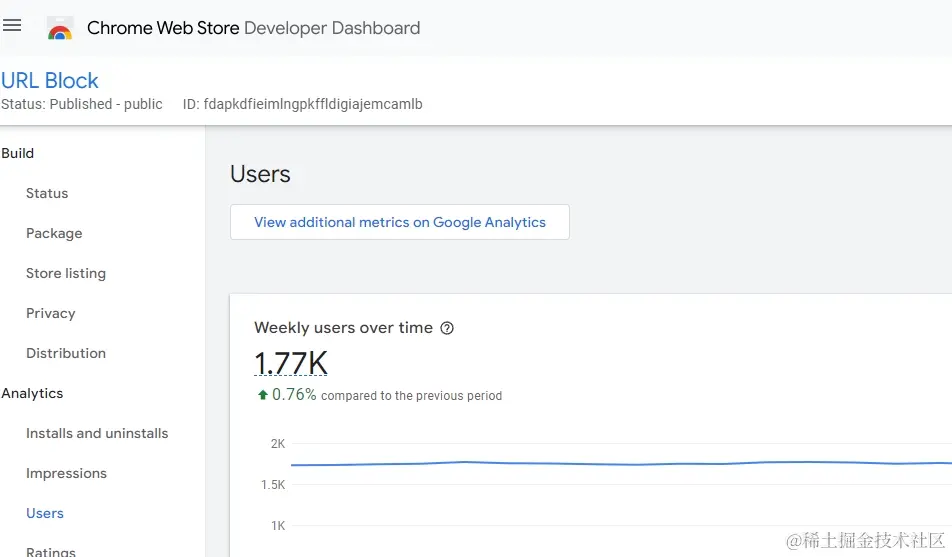Select Privacy in the sidebar

click(50, 313)
